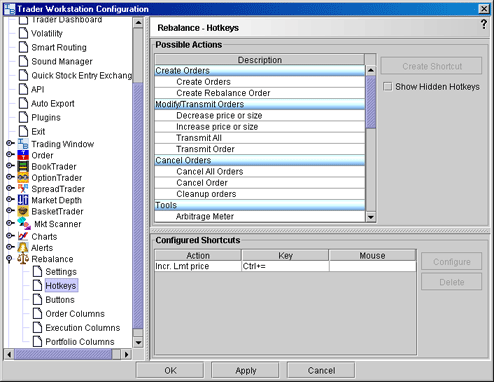Click the Trading Window icon in tree
Viewport: 494px width, 382px height.
tap(23, 144)
